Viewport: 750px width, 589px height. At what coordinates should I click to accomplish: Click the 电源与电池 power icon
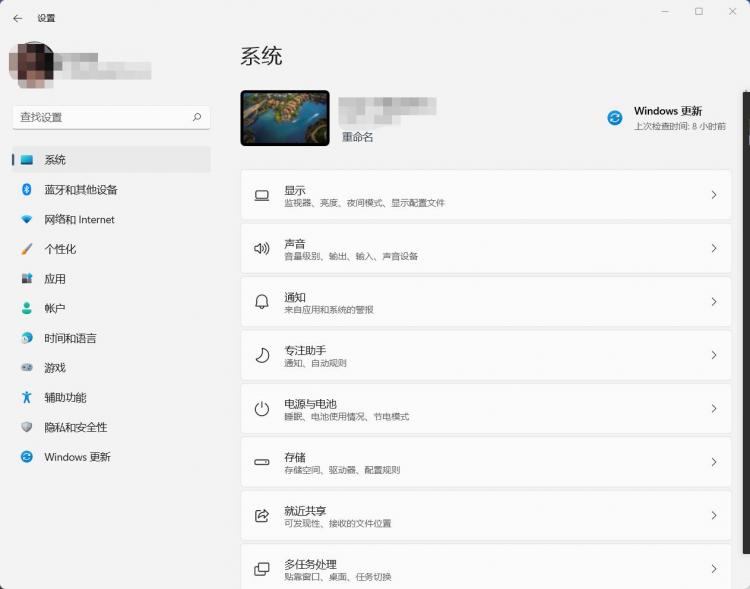click(262, 409)
